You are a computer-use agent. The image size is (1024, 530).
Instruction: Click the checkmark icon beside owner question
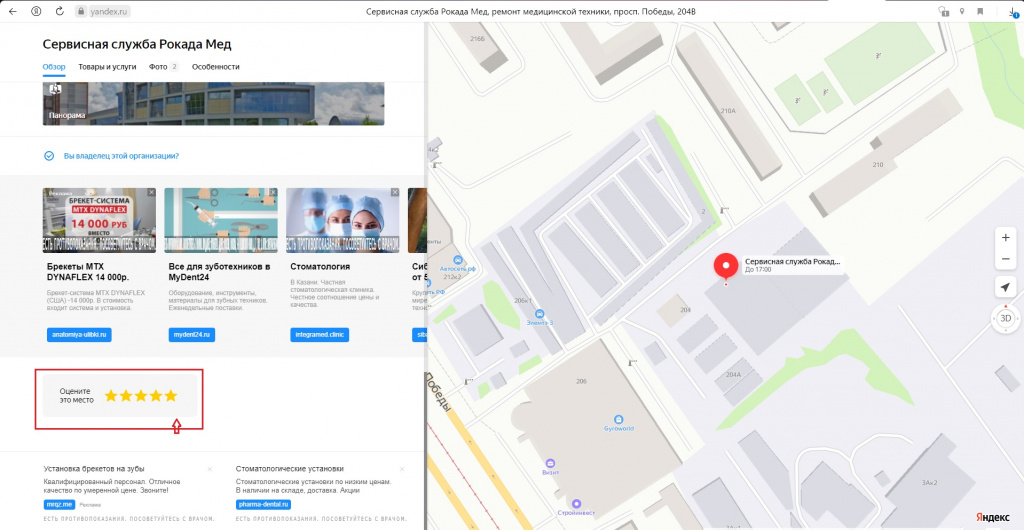click(x=49, y=156)
